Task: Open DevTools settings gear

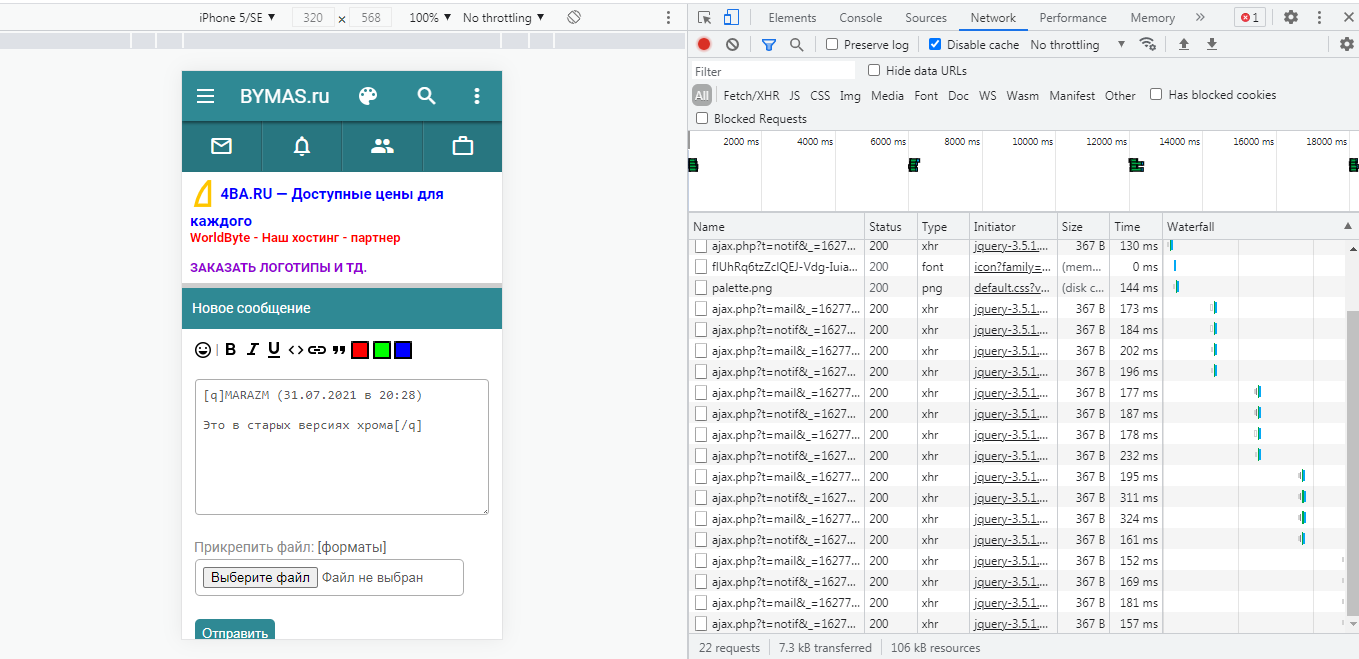Action: click(x=1291, y=18)
